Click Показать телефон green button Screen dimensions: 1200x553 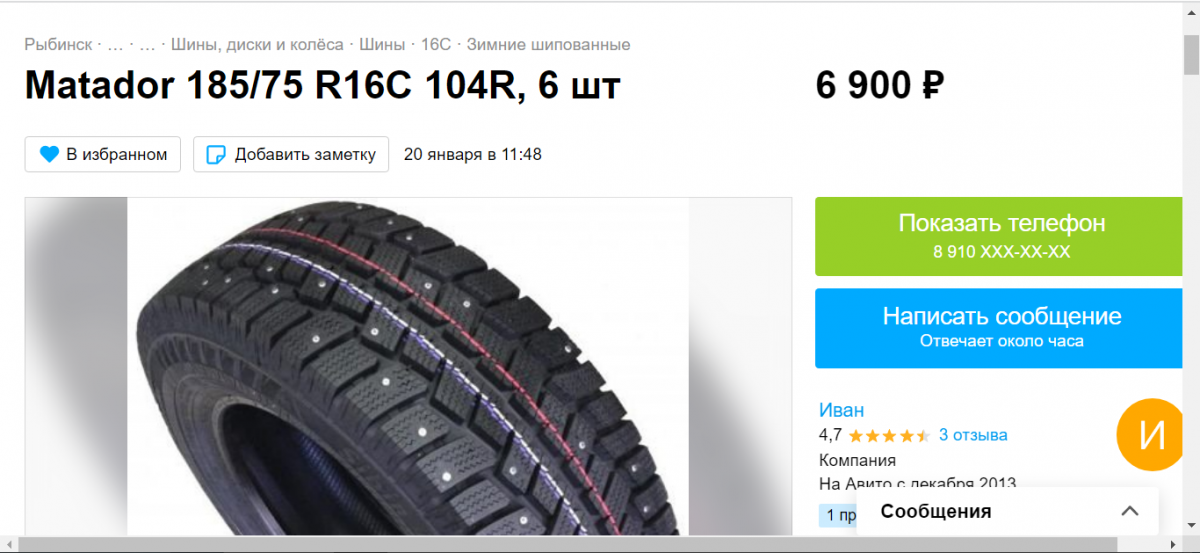point(1000,236)
